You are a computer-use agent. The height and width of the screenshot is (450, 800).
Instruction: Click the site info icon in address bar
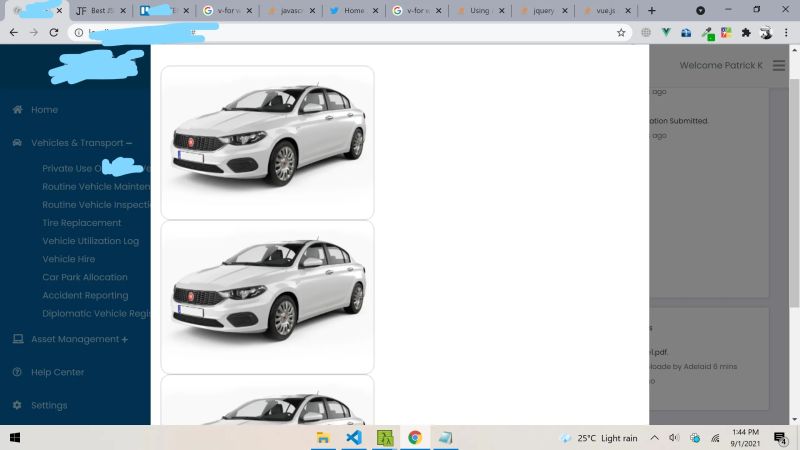[79, 33]
